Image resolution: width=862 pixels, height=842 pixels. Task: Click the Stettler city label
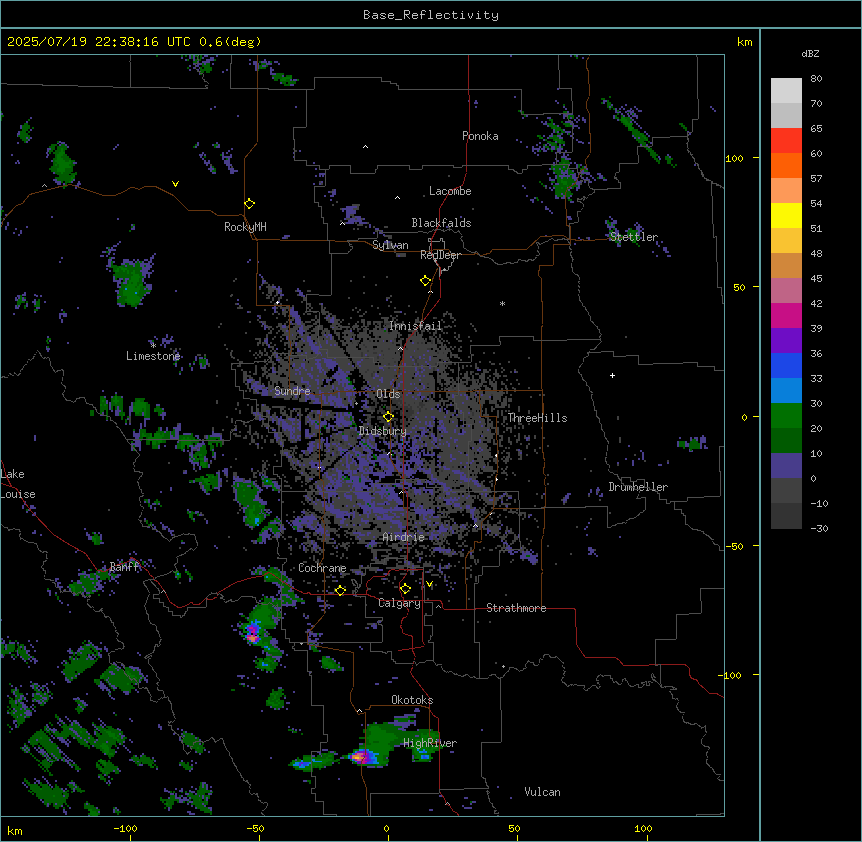click(633, 237)
